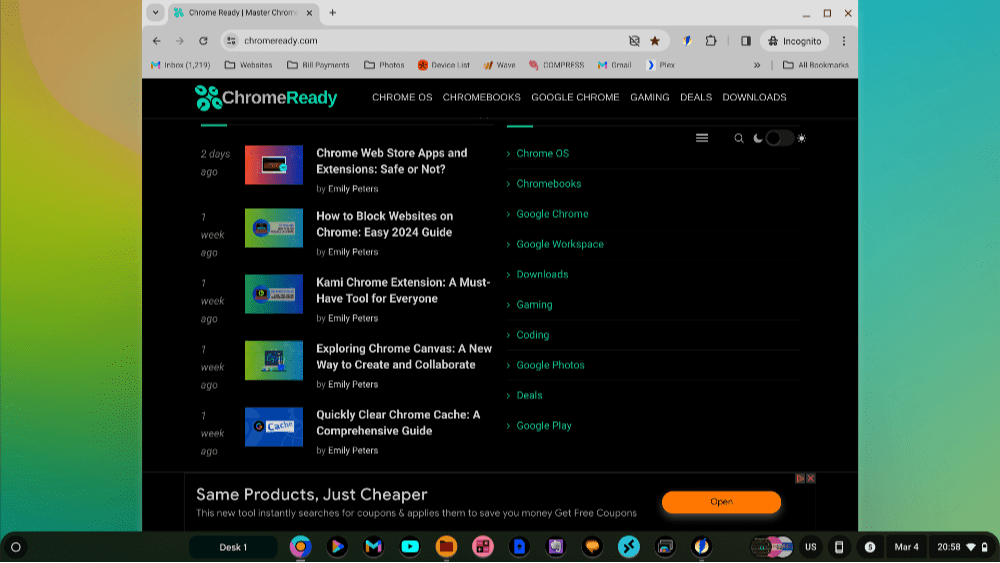Open How to Block Websites on Chrome article
The image size is (1000, 563).
(x=385, y=224)
